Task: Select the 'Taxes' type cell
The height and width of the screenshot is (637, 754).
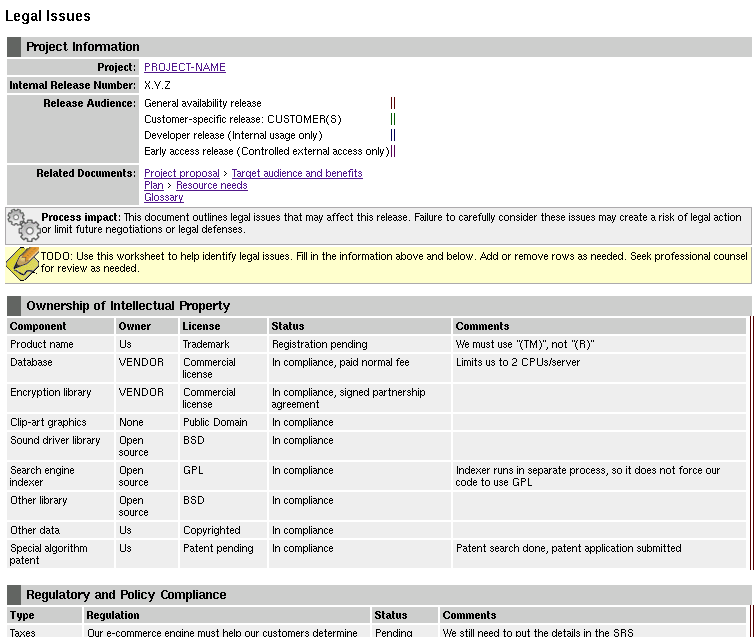Action: coord(44,632)
